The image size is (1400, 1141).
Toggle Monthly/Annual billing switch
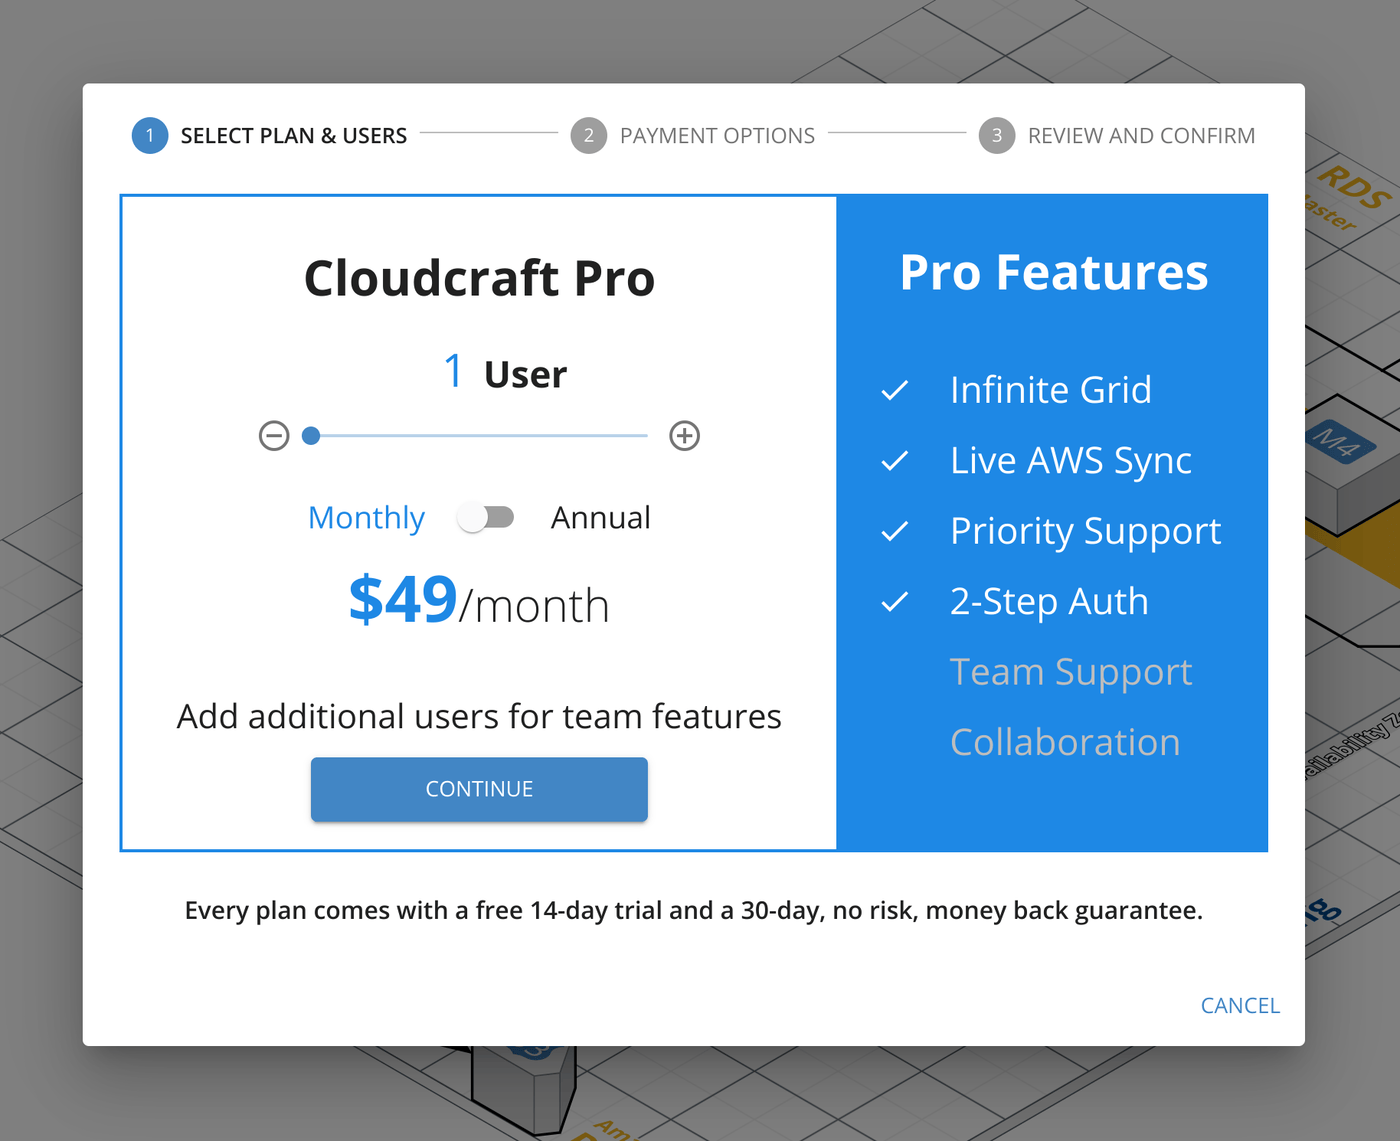pos(485,517)
